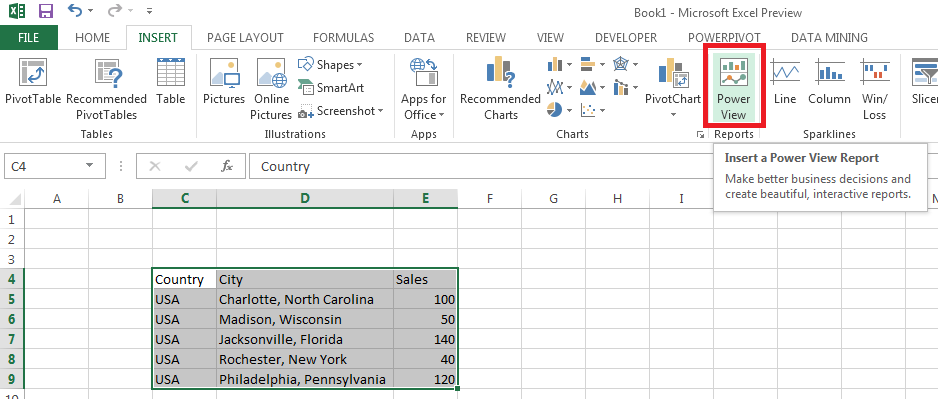
Task: Open Apps for Office
Action: [424, 89]
